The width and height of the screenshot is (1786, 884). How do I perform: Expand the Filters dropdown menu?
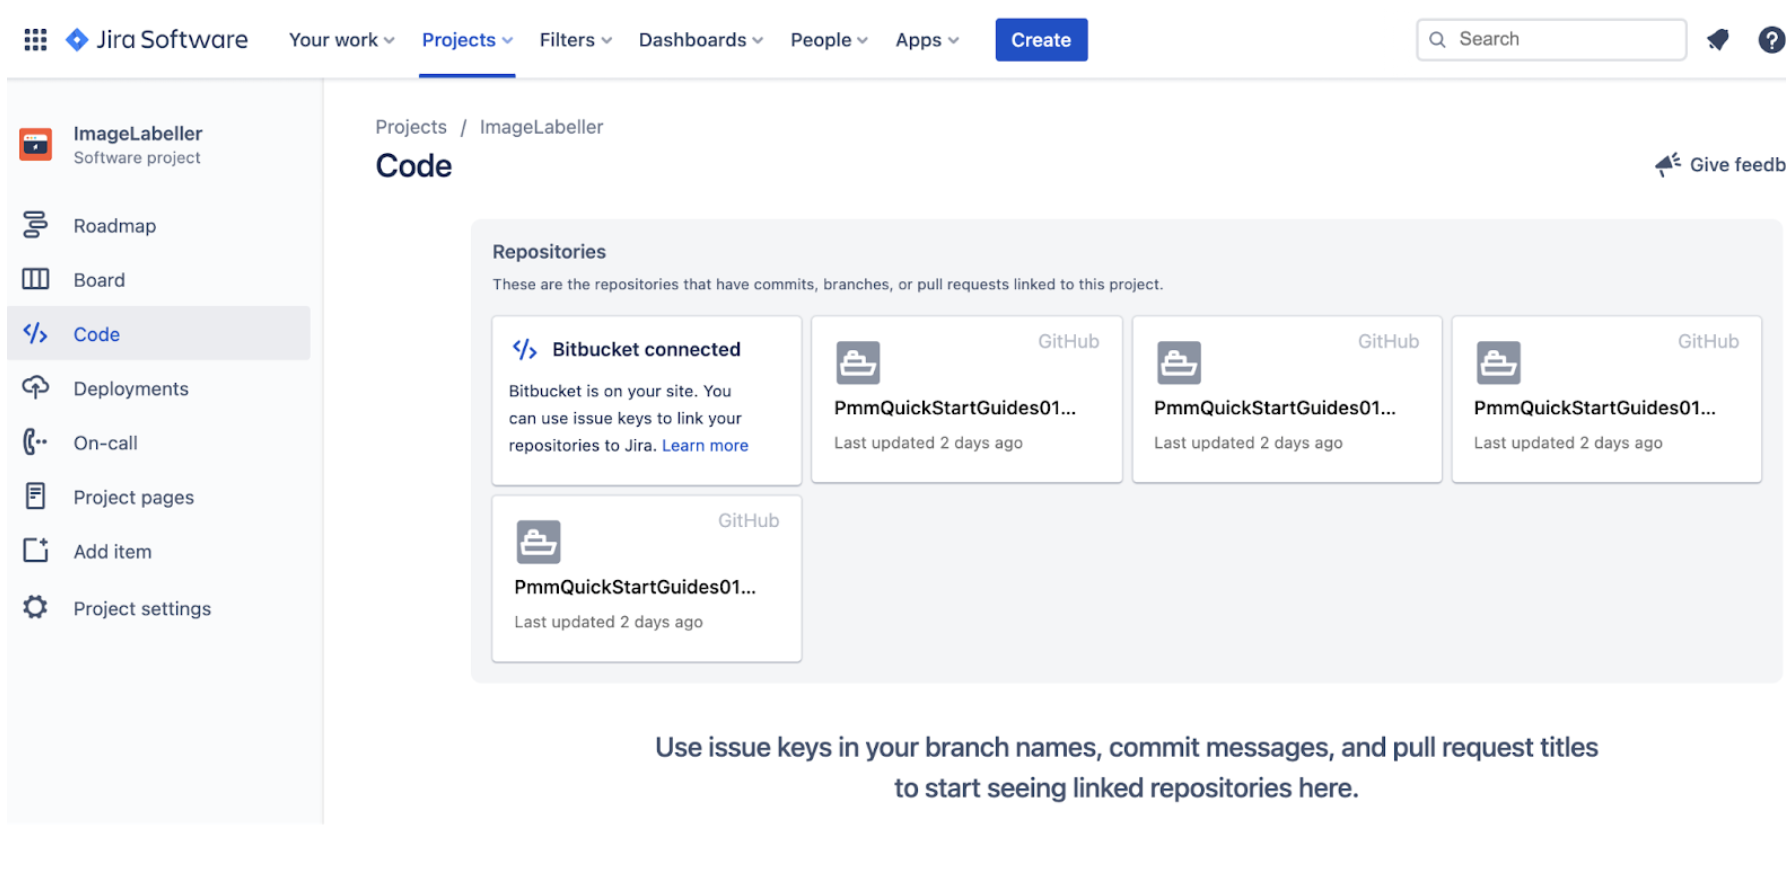click(575, 40)
